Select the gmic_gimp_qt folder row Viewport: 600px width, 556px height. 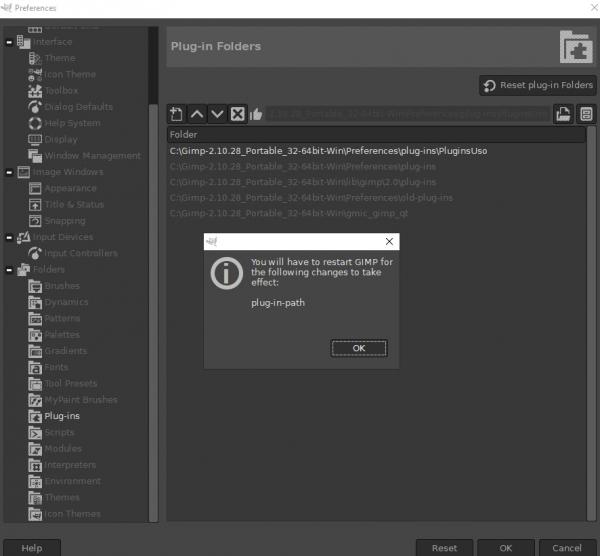point(376,213)
